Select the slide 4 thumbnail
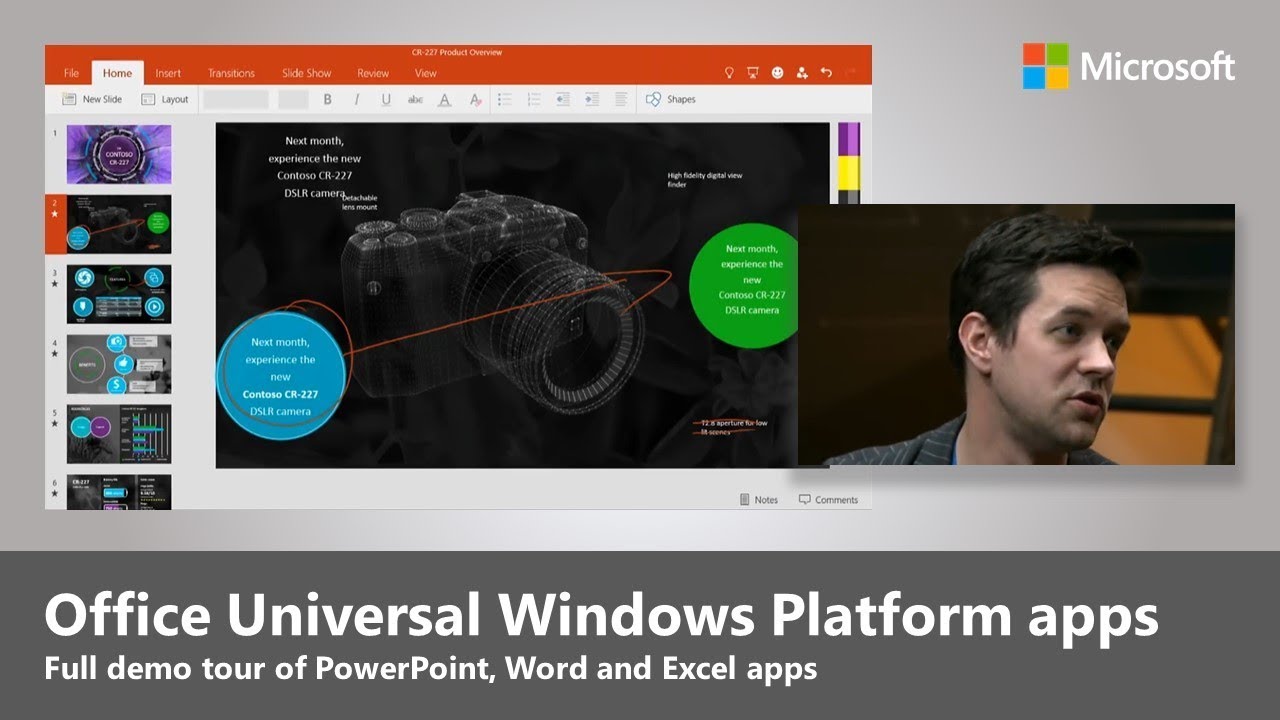1280x720 pixels. click(x=119, y=364)
